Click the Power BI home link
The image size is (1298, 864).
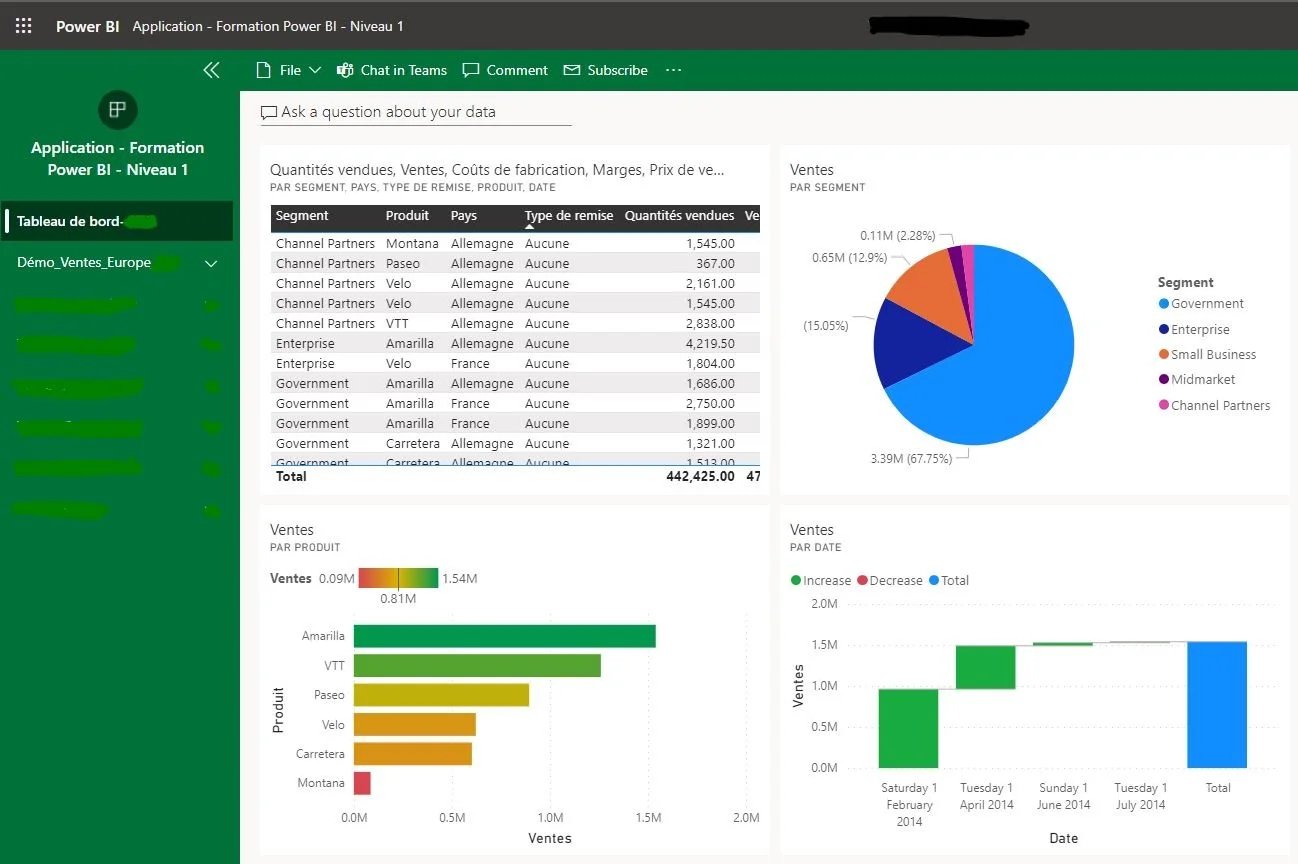88,26
